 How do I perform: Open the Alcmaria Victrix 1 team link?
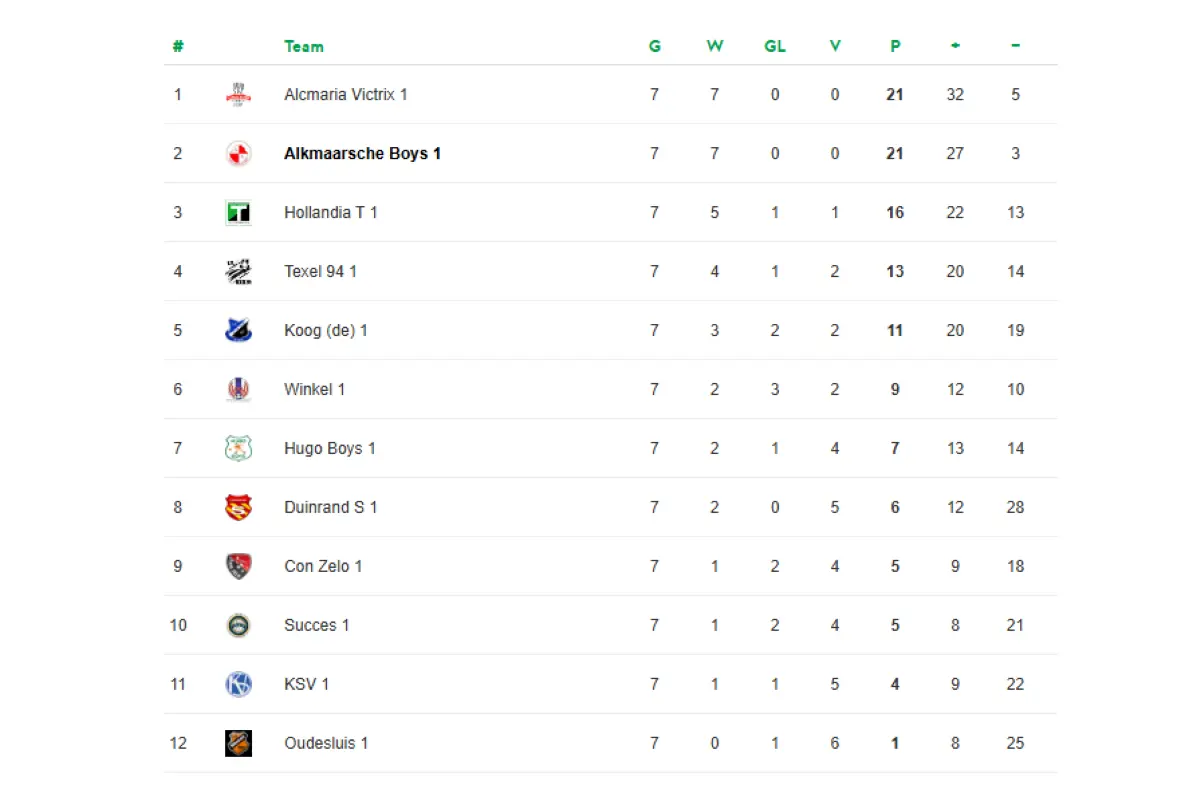click(x=345, y=95)
